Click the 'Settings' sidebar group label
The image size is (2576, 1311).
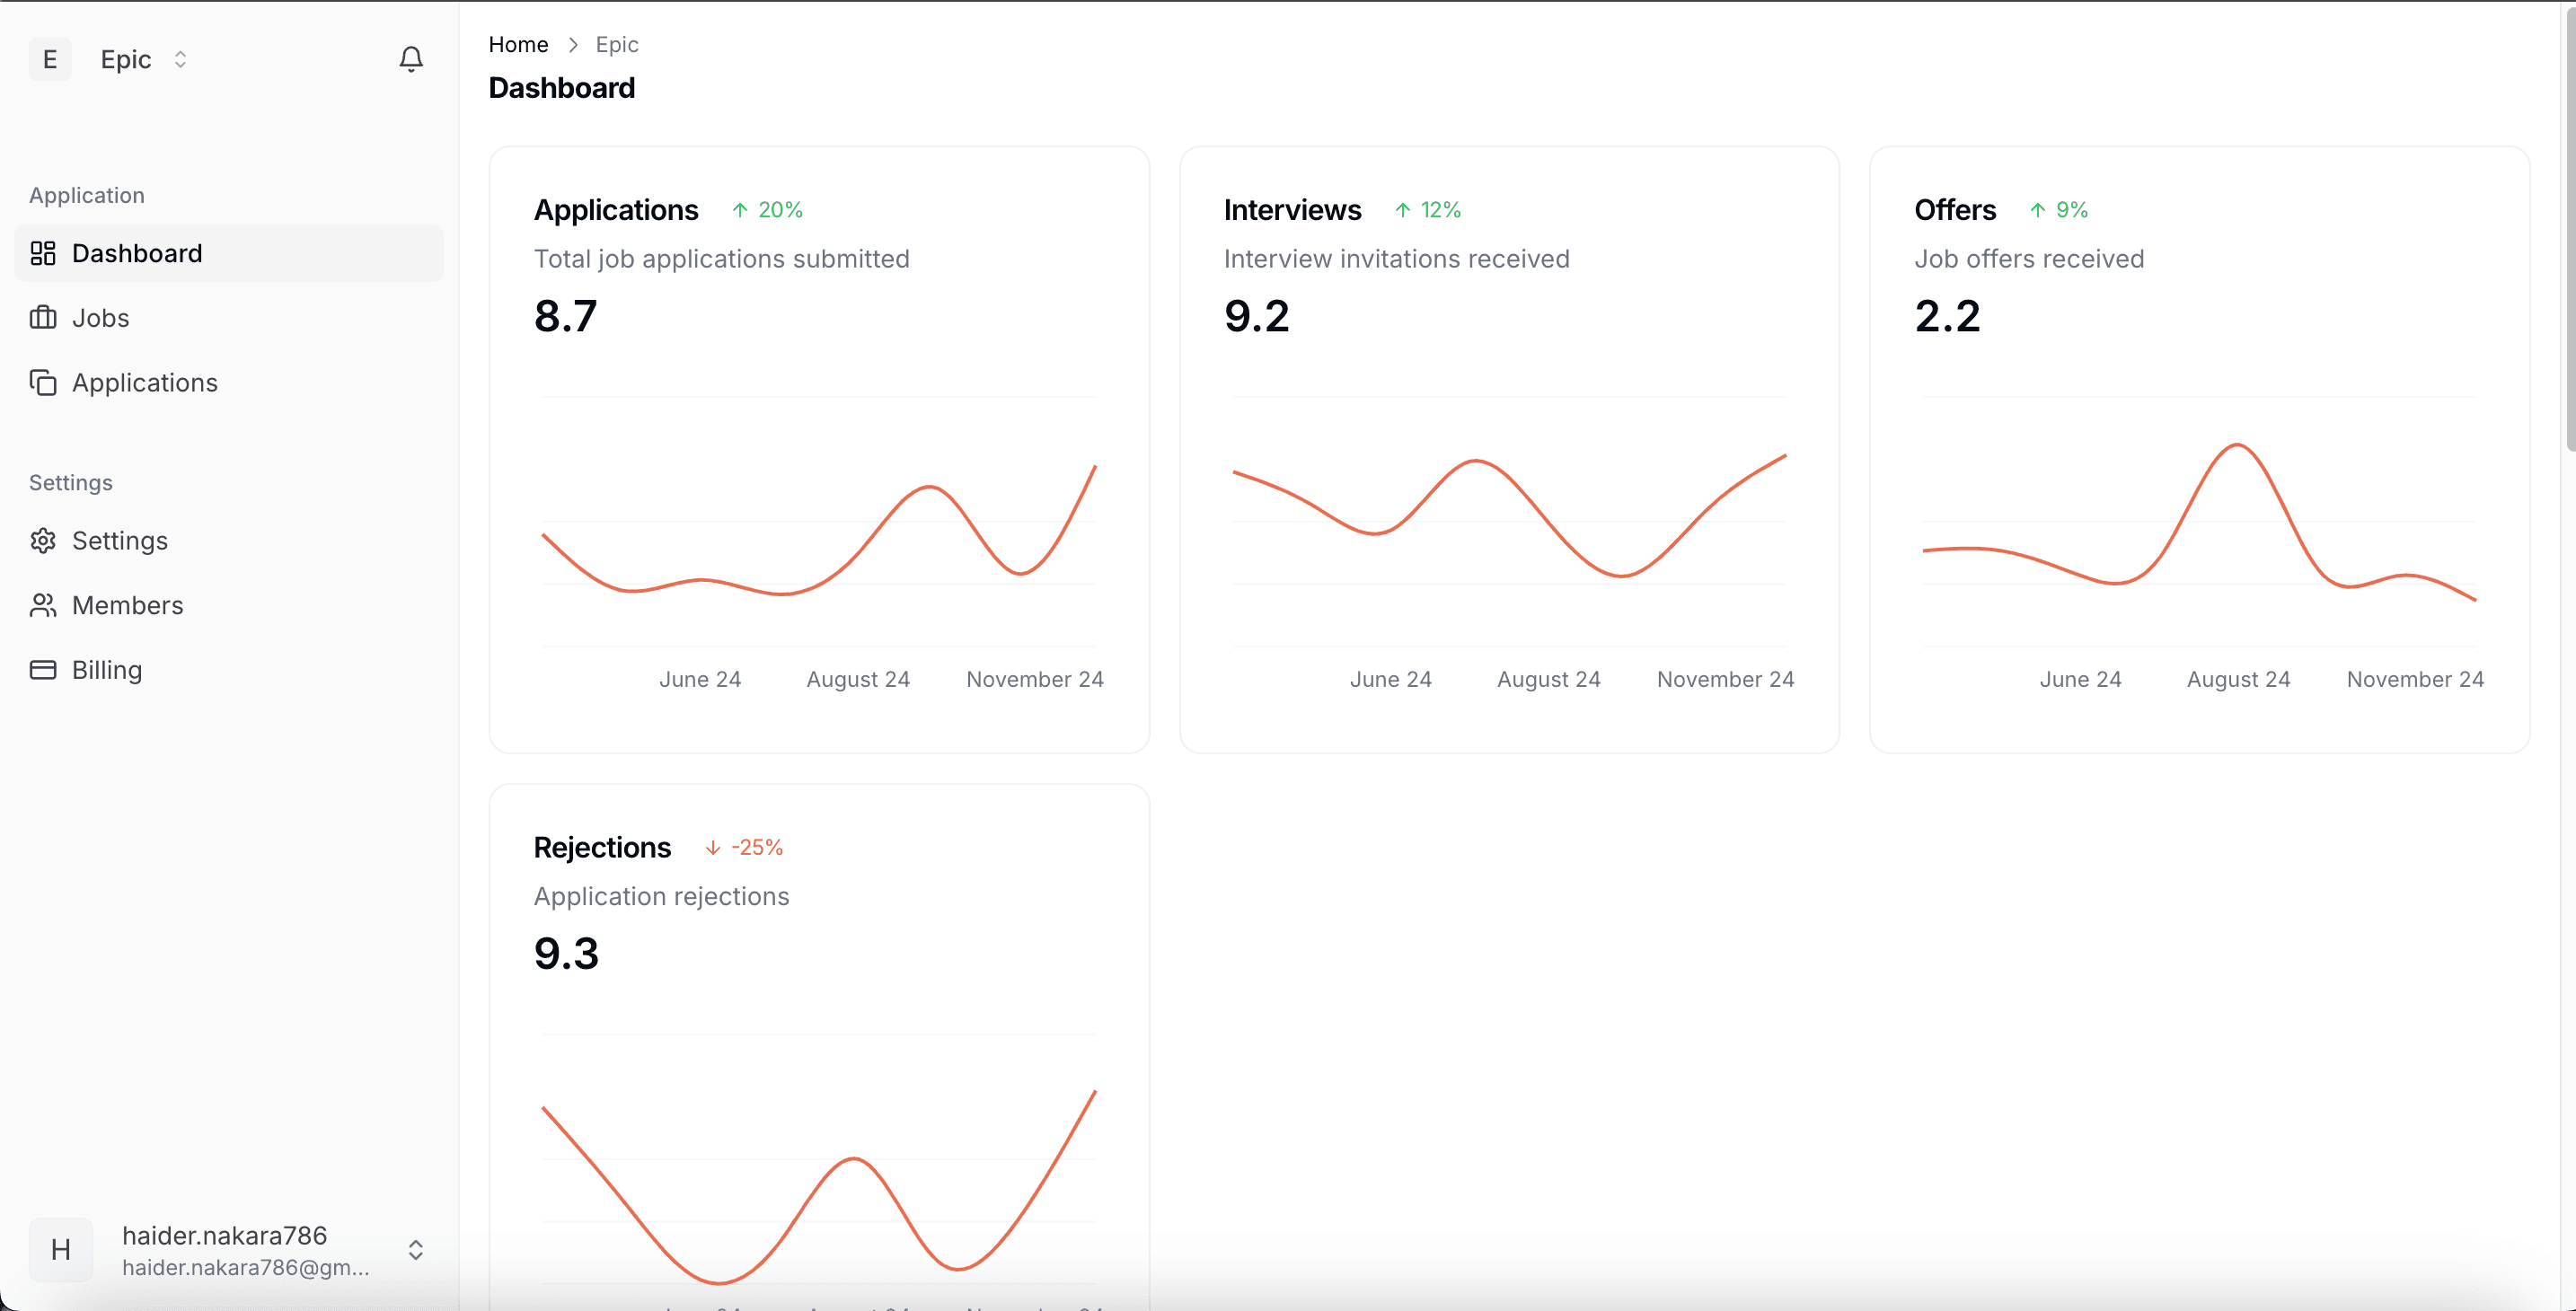pos(71,483)
